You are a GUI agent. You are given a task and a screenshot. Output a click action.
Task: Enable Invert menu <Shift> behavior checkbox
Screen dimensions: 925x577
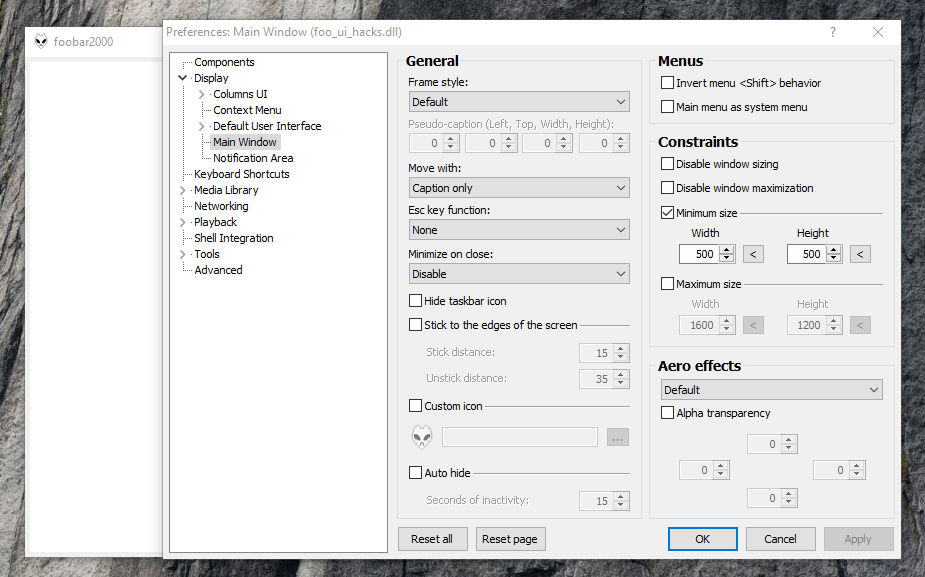(667, 83)
